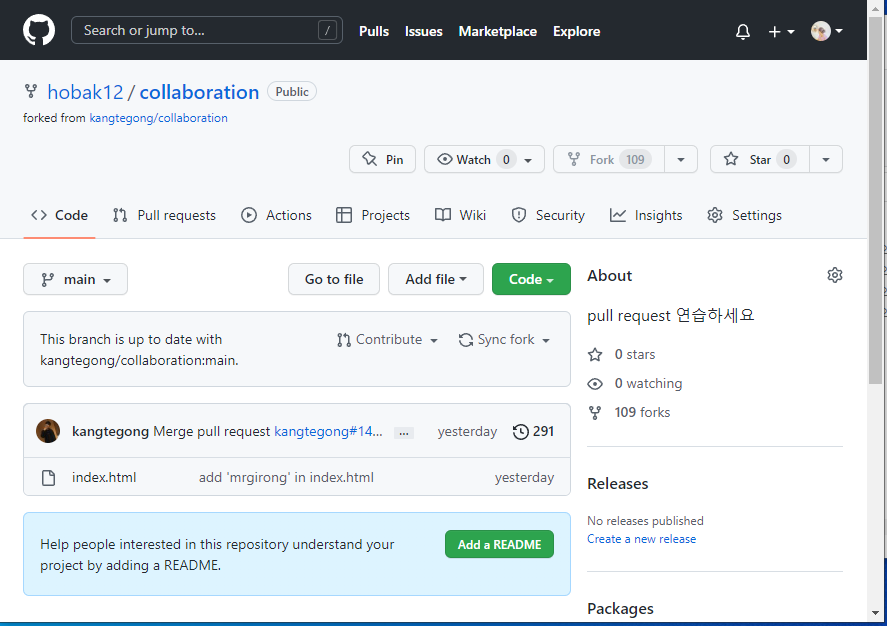
Task: Open the repository Settings tab
Action: [744, 215]
